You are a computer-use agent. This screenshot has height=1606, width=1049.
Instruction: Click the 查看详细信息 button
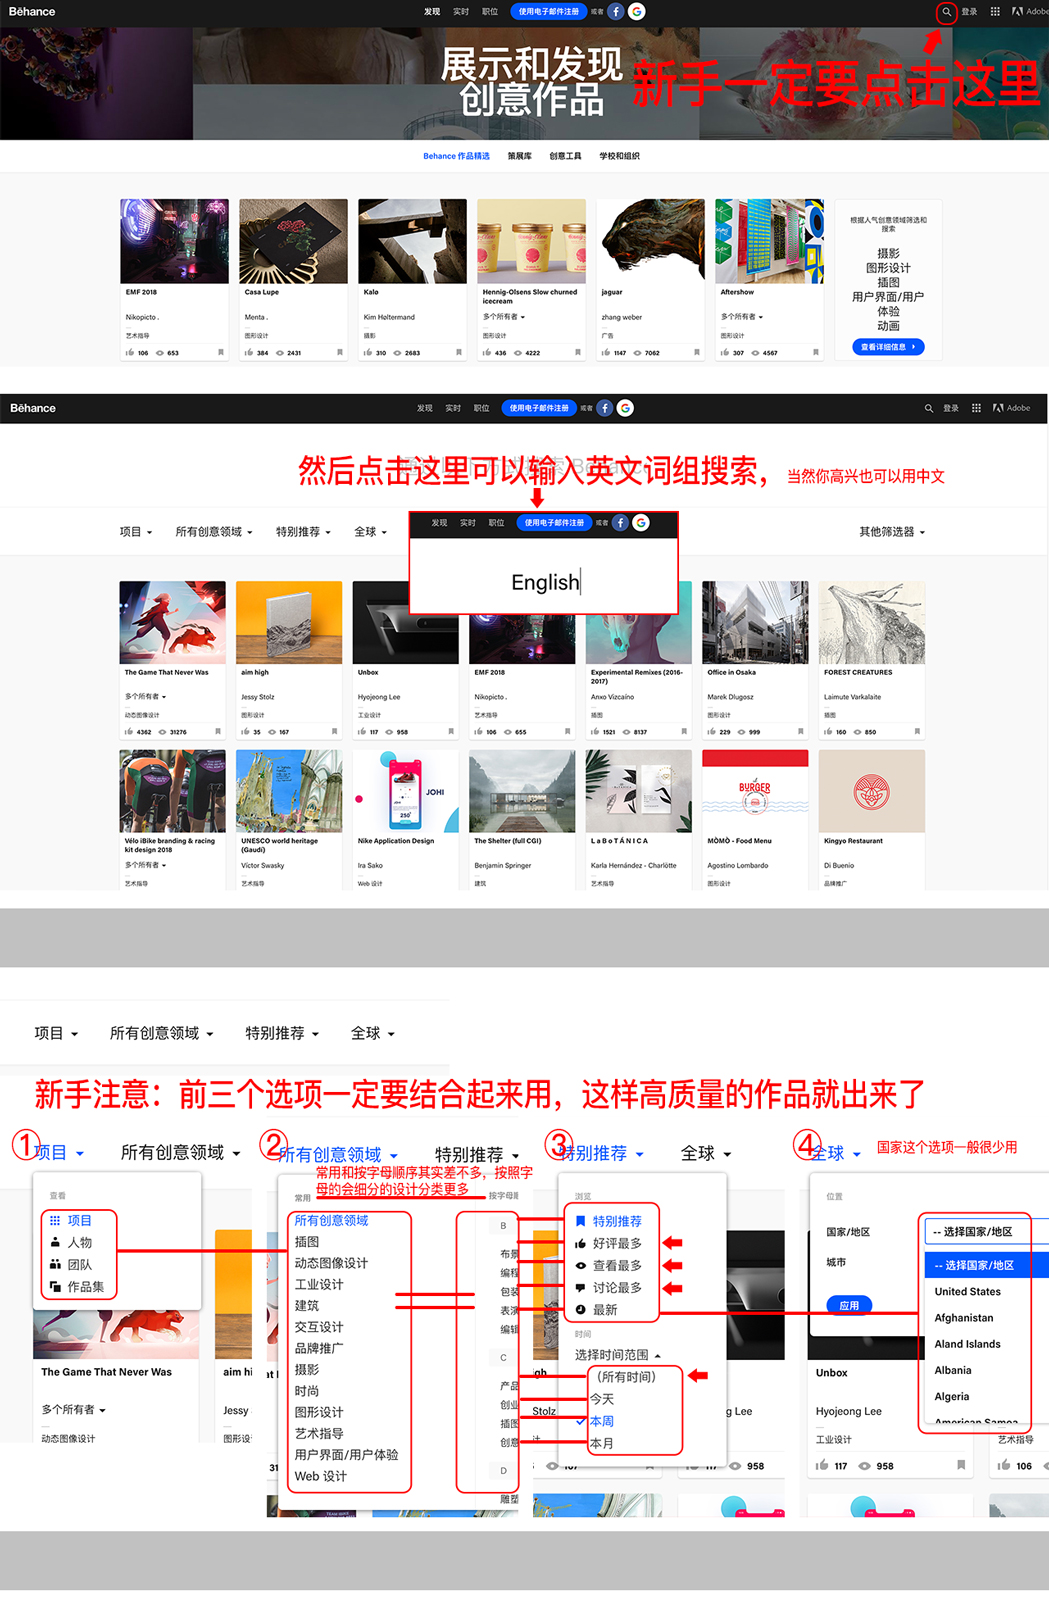(888, 347)
